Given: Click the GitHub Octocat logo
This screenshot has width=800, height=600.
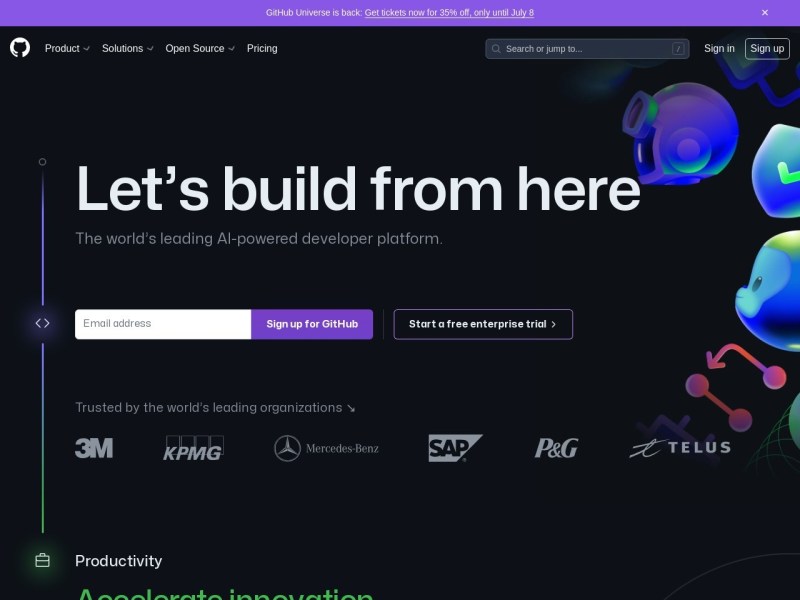Looking at the screenshot, I should click(20, 48).
